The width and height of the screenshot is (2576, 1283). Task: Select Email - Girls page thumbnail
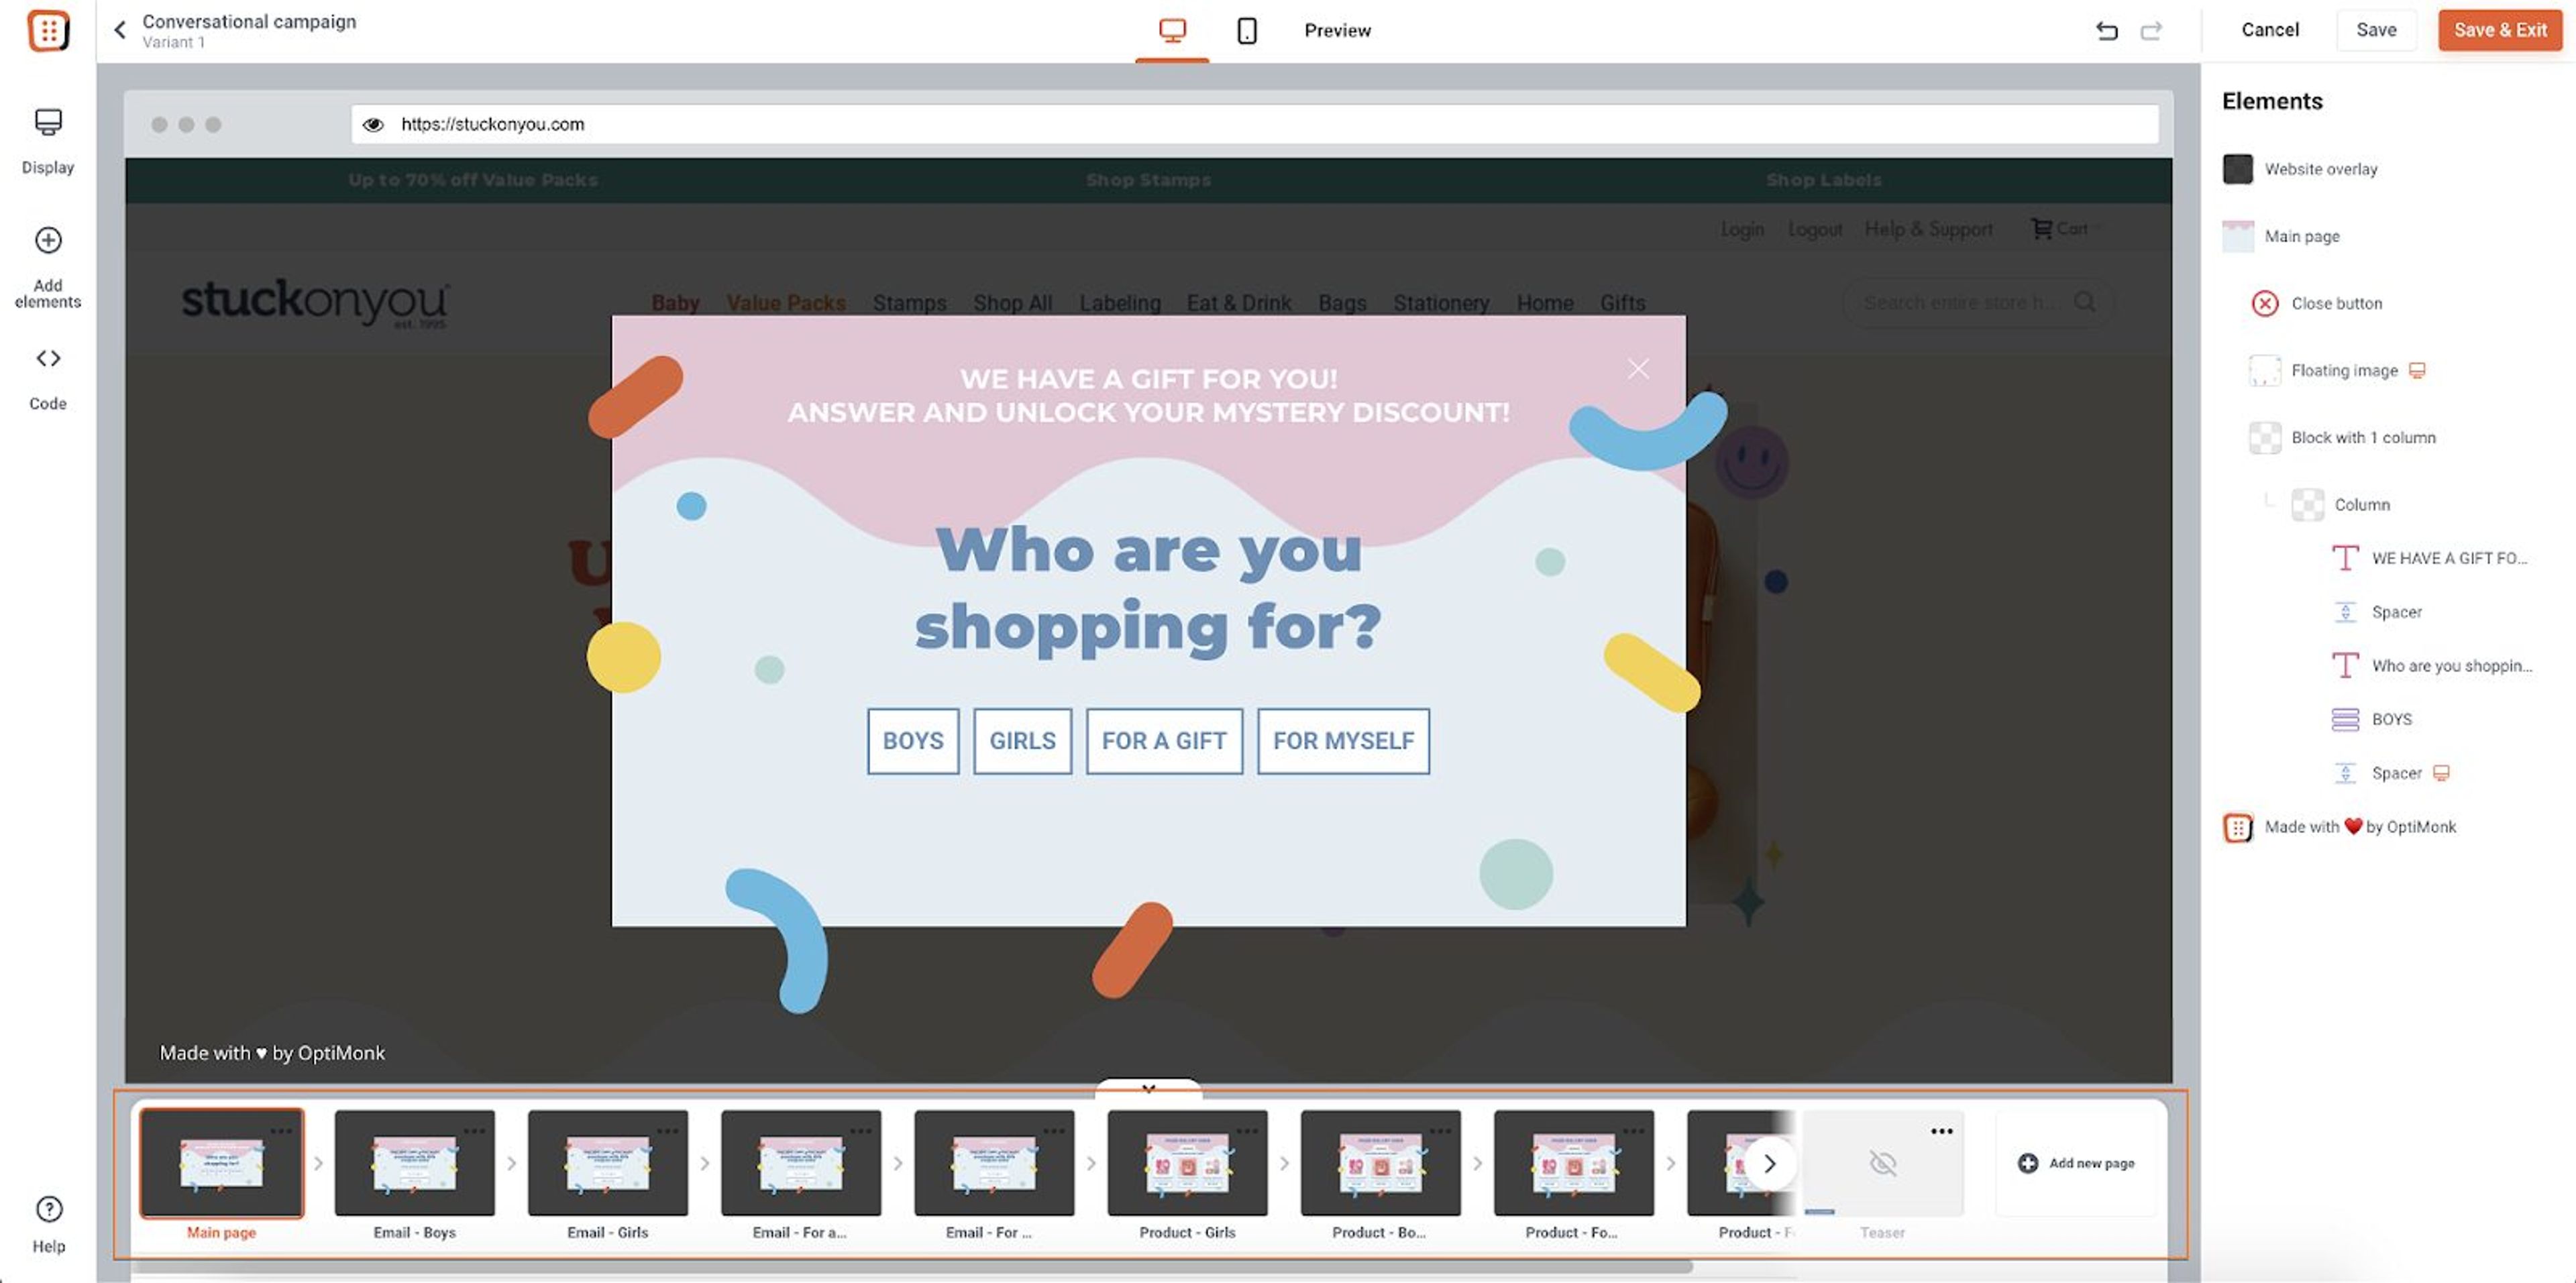click(x=607, y=1163)
